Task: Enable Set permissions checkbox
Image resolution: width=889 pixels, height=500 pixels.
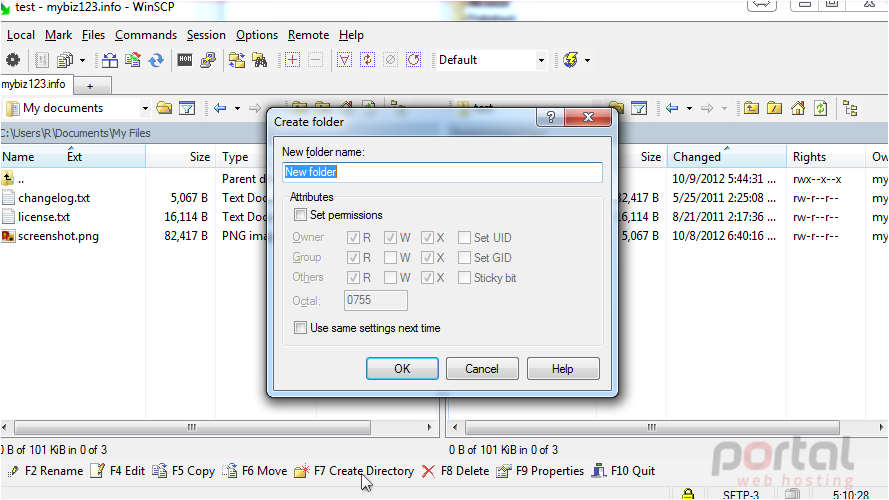Action: click(300, 215)
